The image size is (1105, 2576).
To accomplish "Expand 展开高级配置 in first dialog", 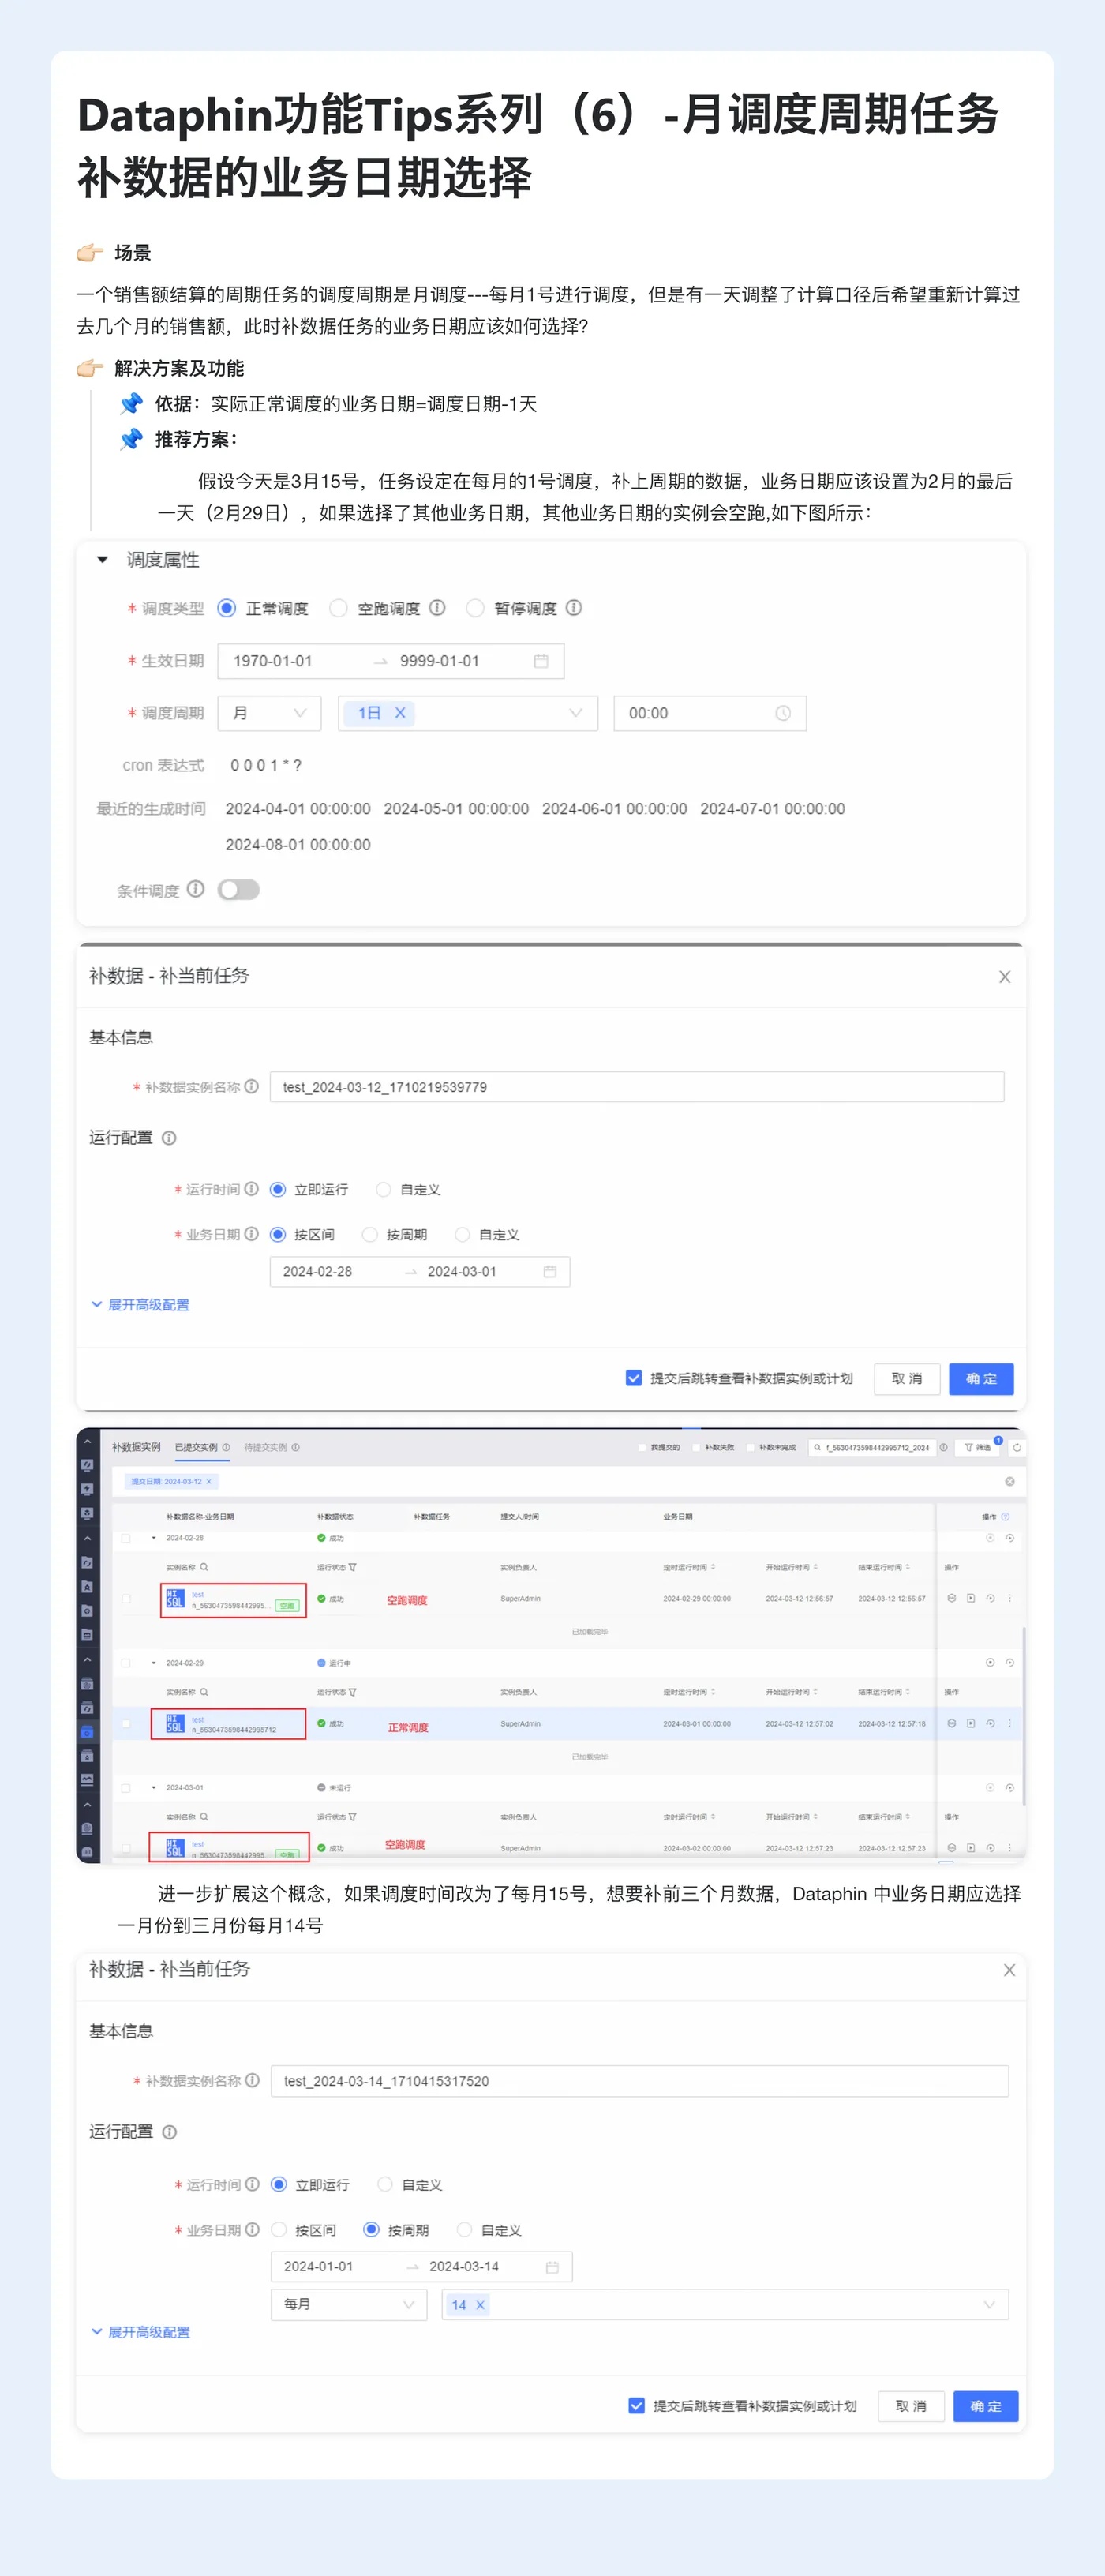I will (140, 1305).
